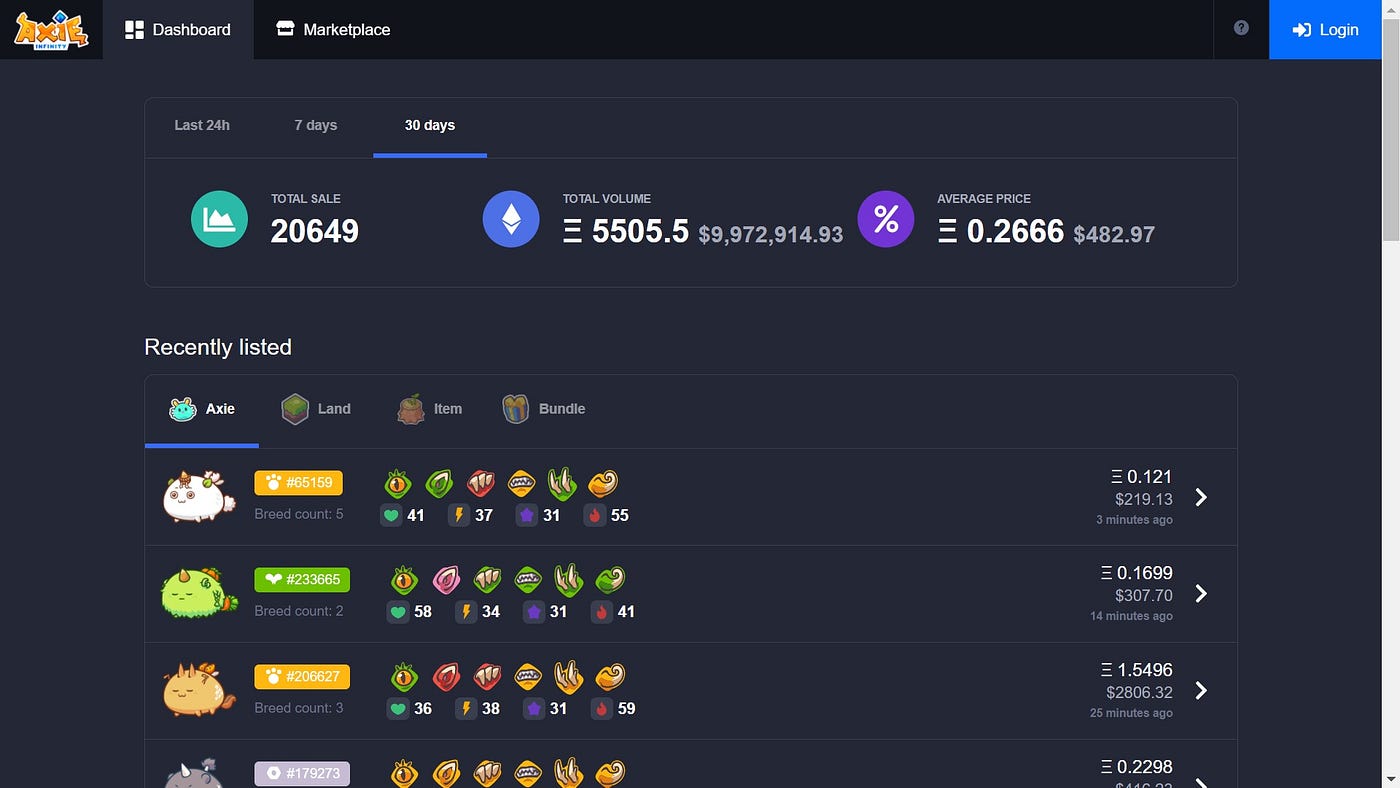Click the #65159 ID badge

(299, 483)
